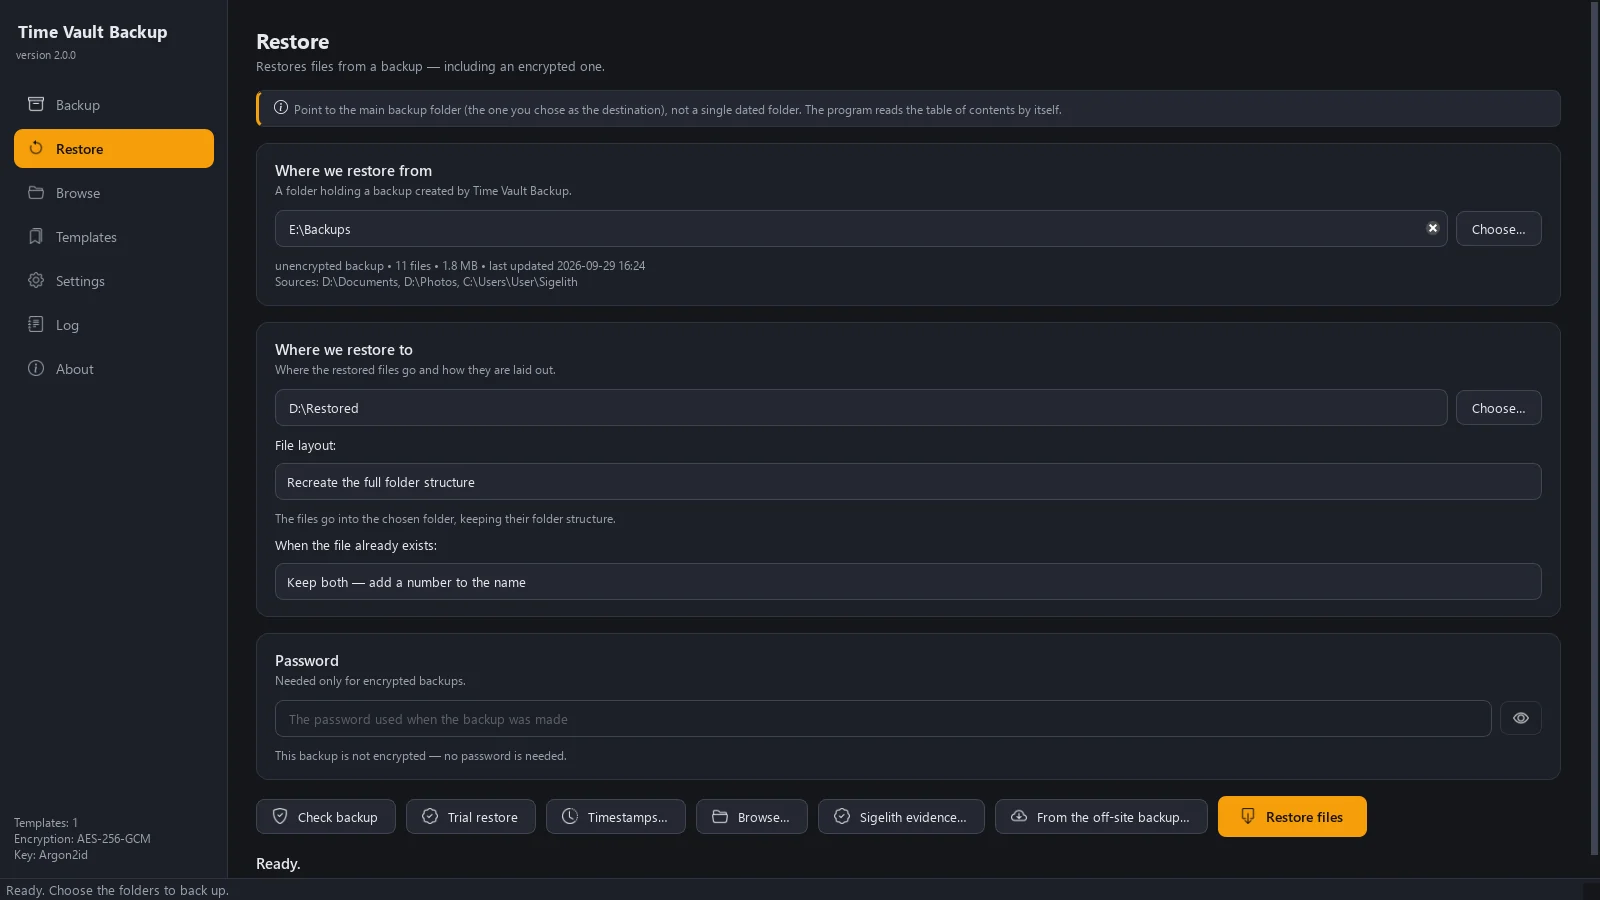
Task: Click the 'Sources: D:\Documents' info line
Action: [426, 282]
